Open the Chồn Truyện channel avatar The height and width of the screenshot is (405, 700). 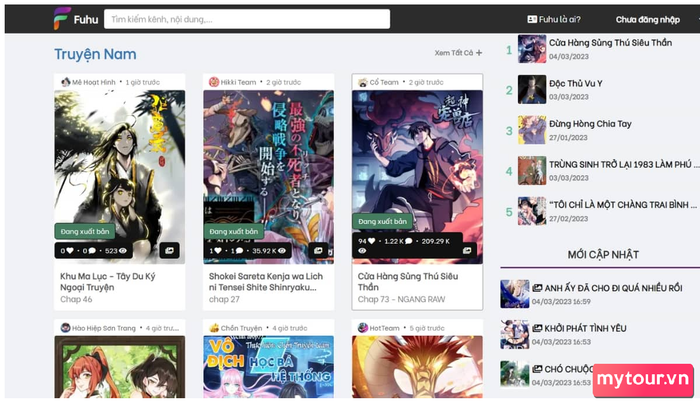click(x=214, y=327)
